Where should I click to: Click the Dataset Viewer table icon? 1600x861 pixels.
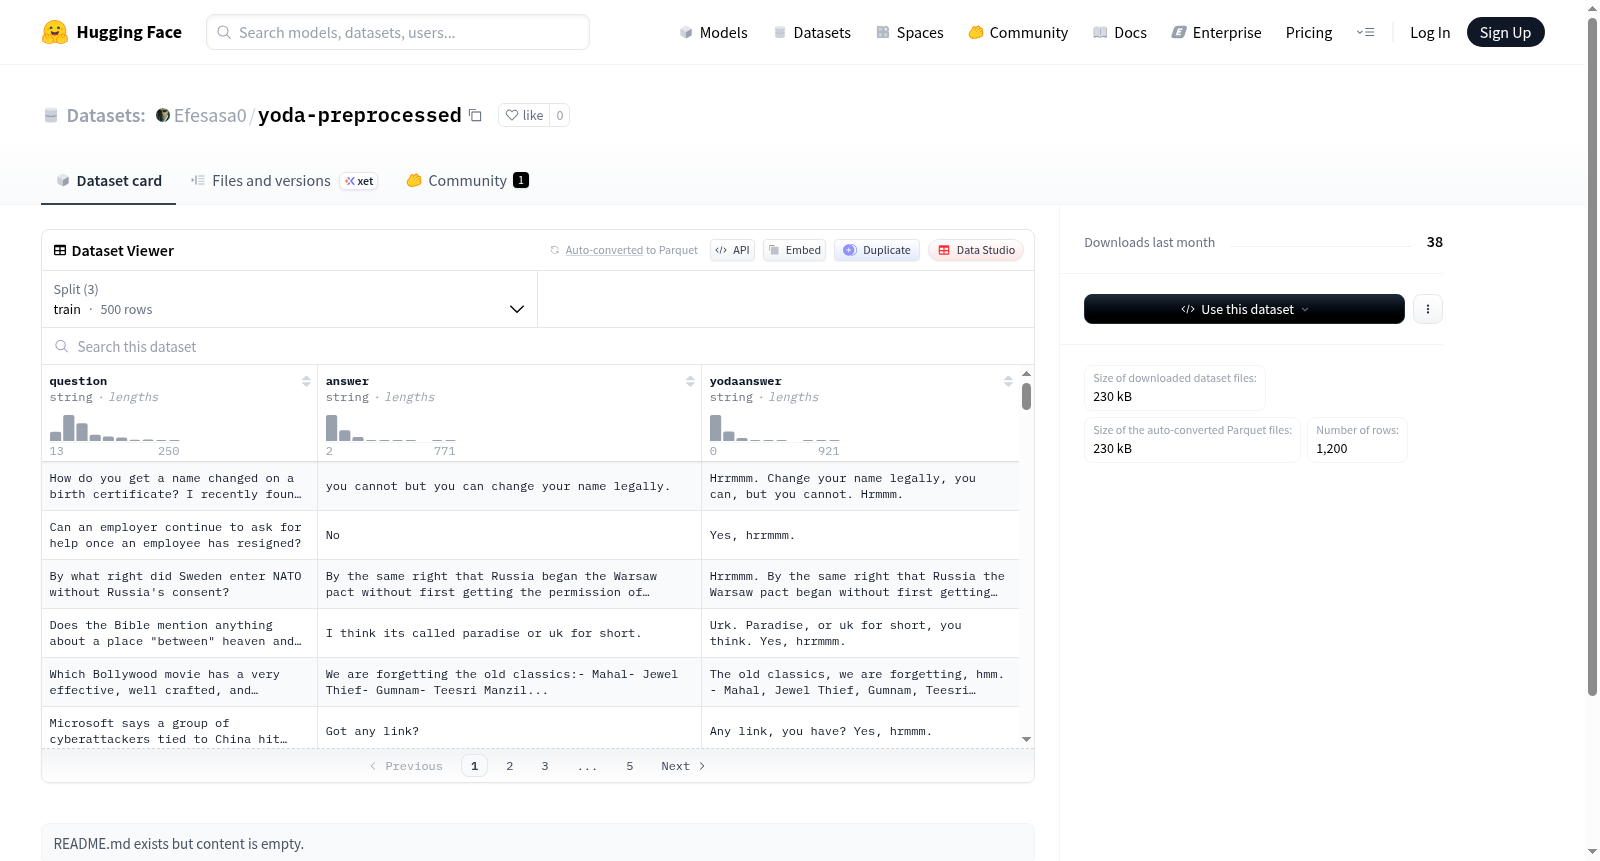tap(60, 250)
